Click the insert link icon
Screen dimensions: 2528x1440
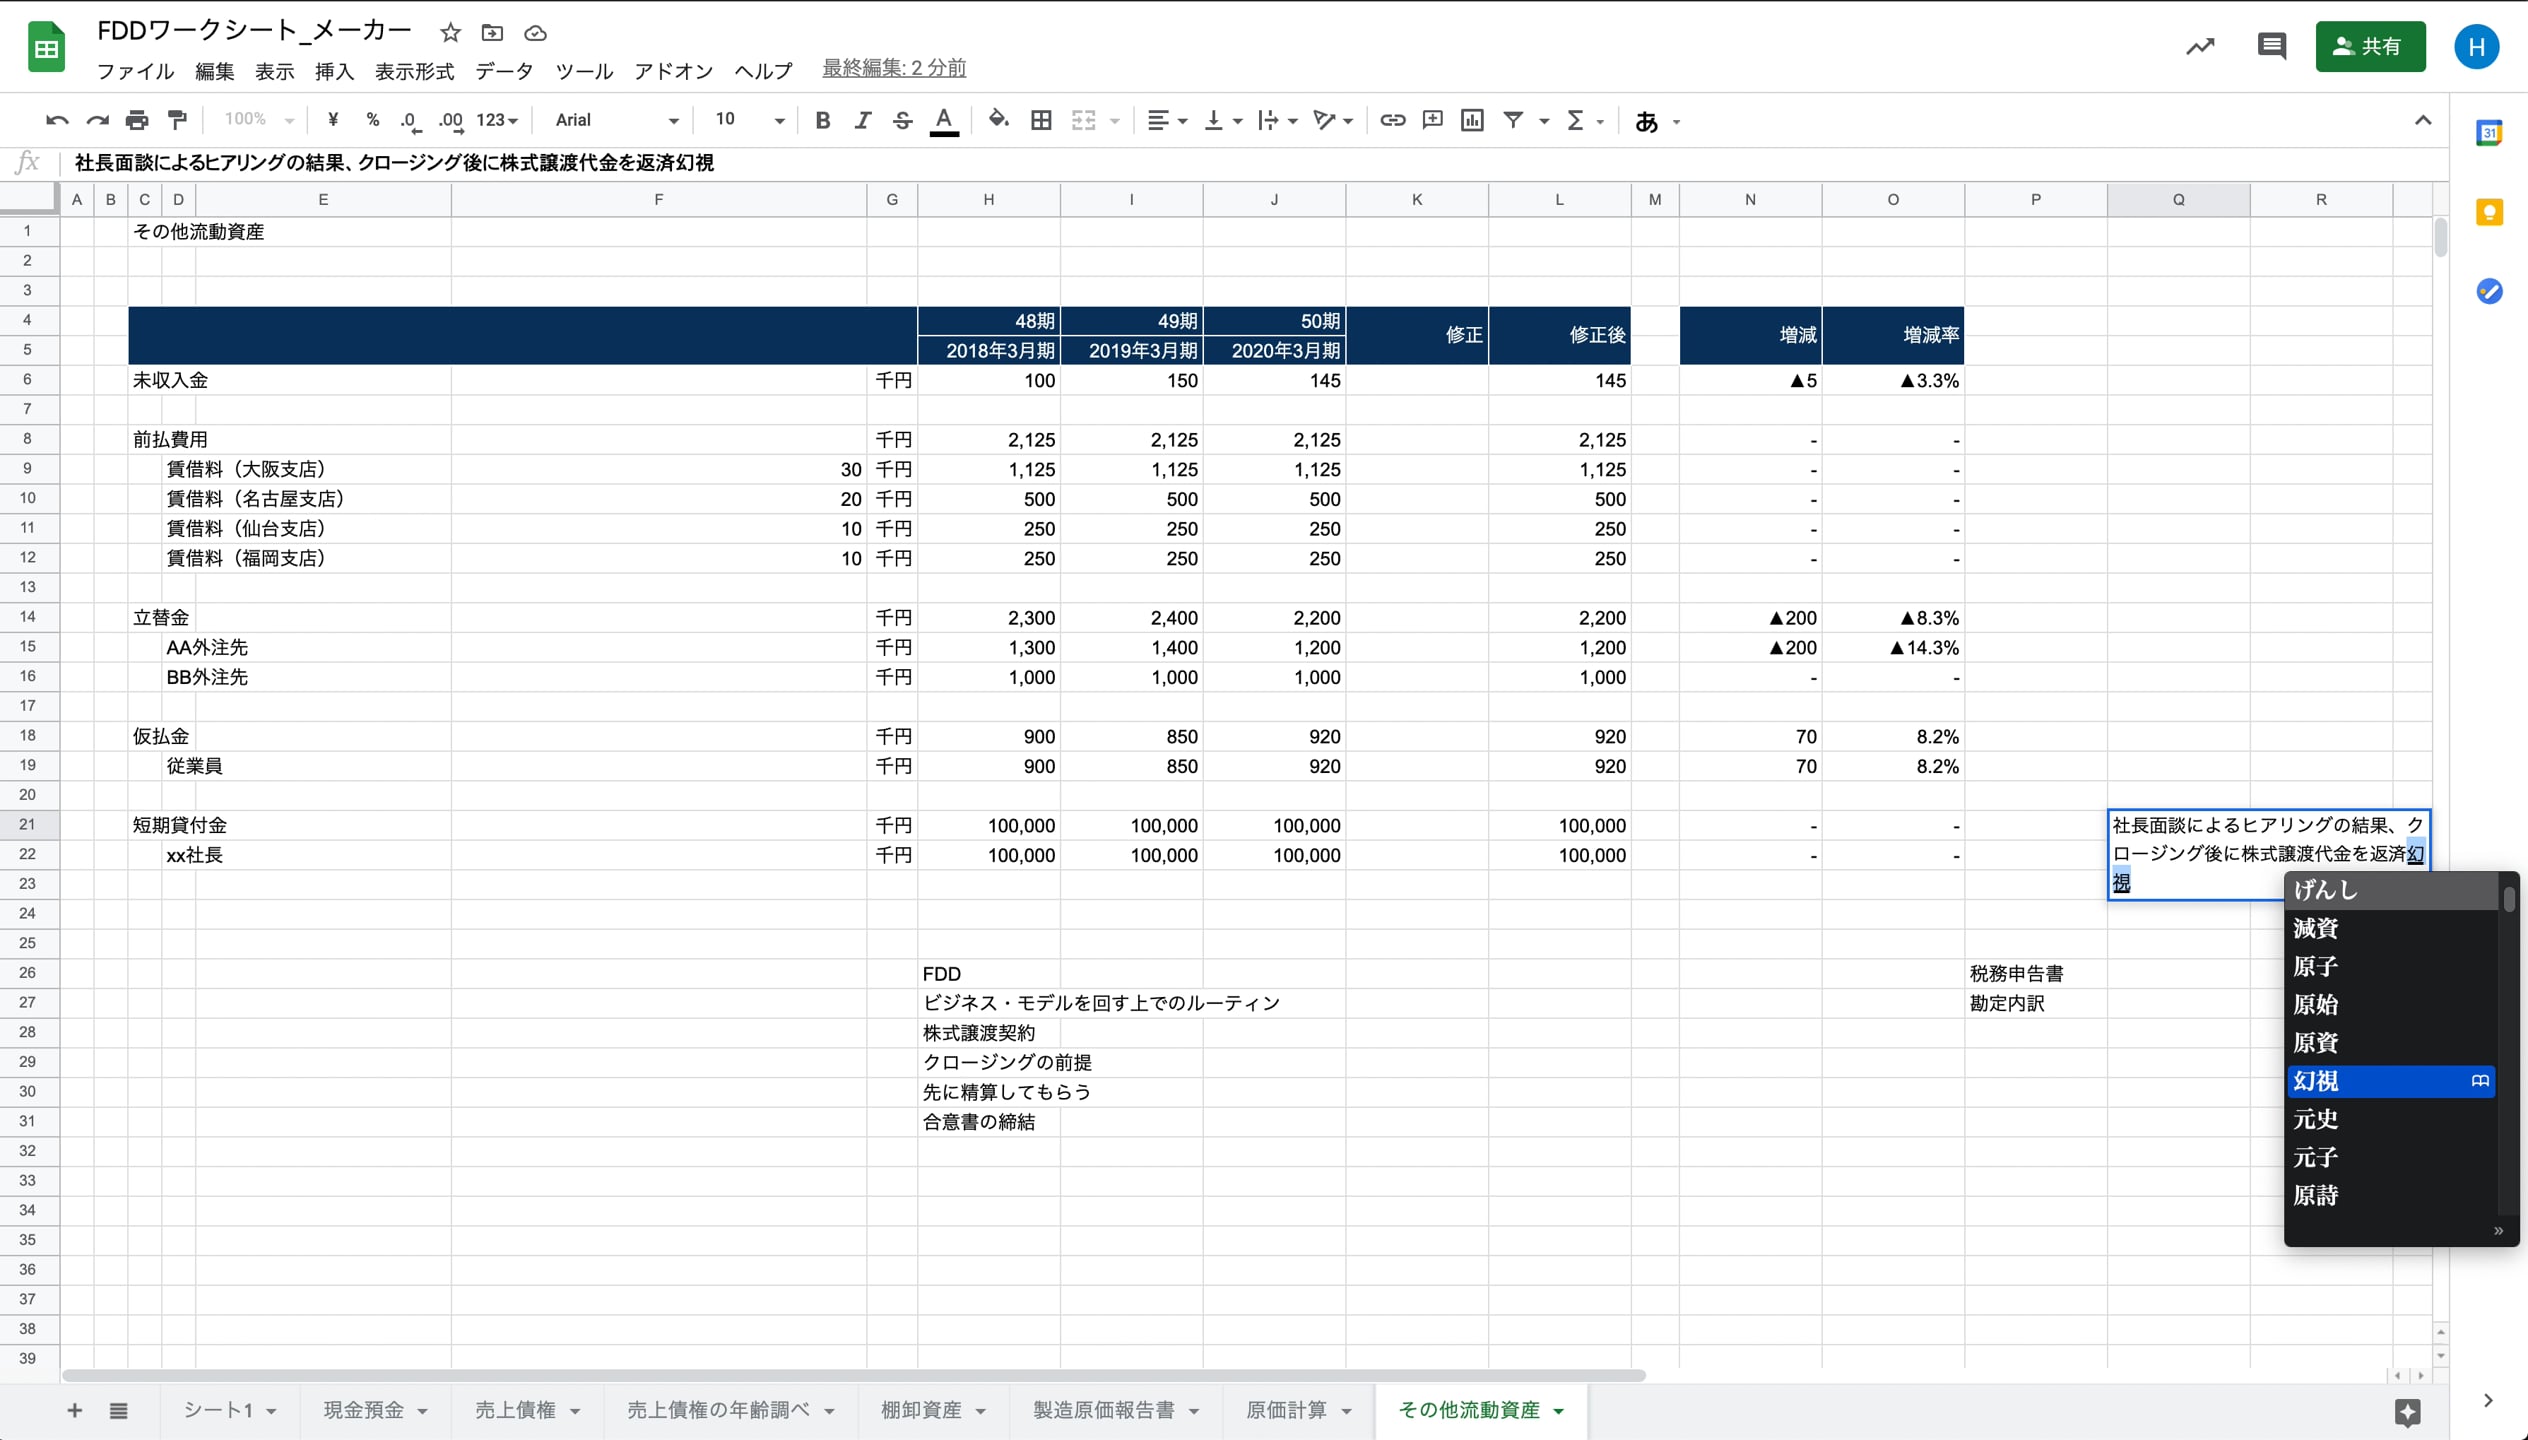tap(1392, 120)
